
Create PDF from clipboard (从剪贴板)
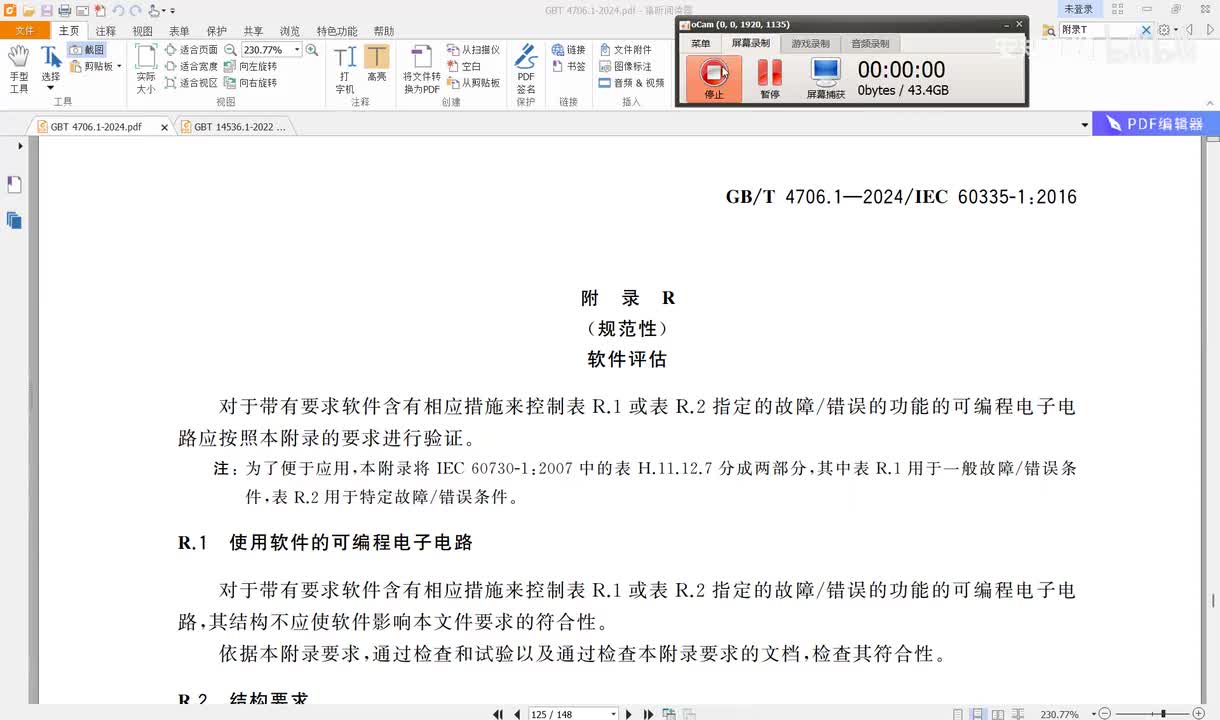pos(473,83)
